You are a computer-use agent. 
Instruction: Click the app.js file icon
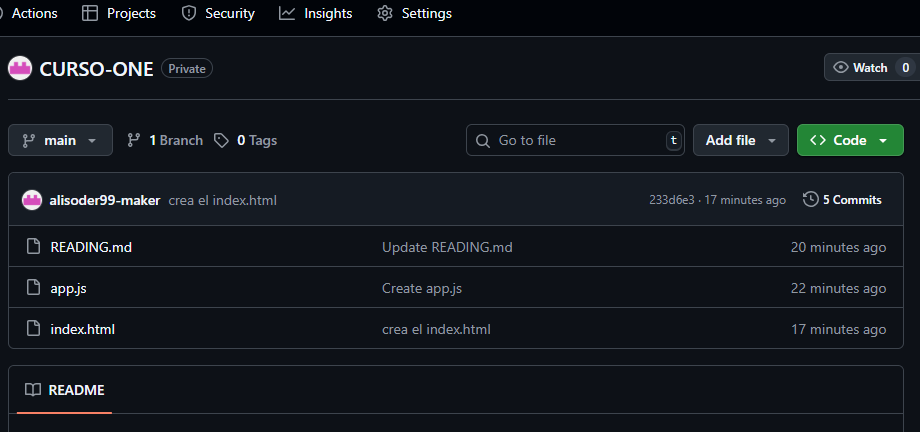point(34,288)
